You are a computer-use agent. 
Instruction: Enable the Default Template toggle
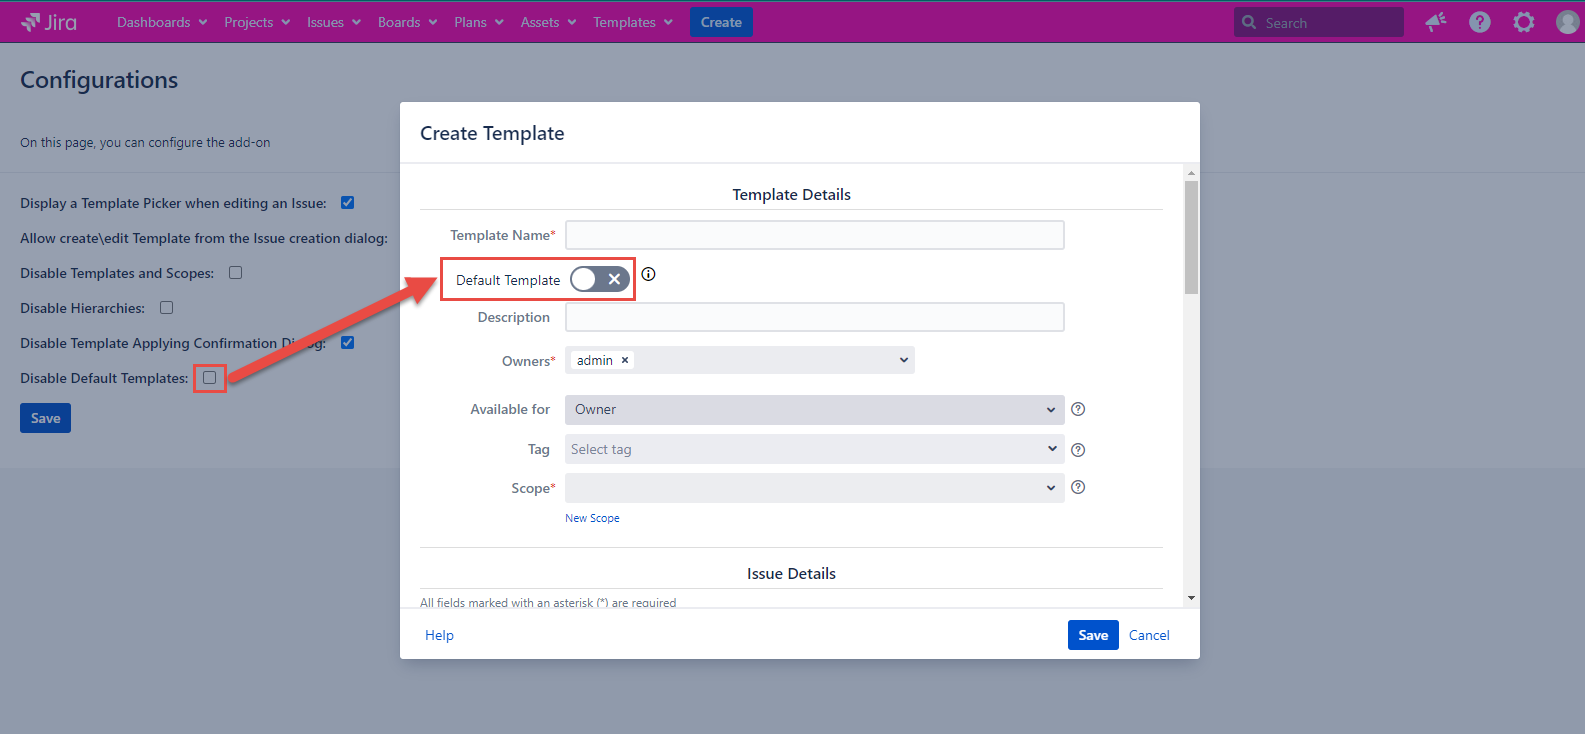click(x=600, y=280)
